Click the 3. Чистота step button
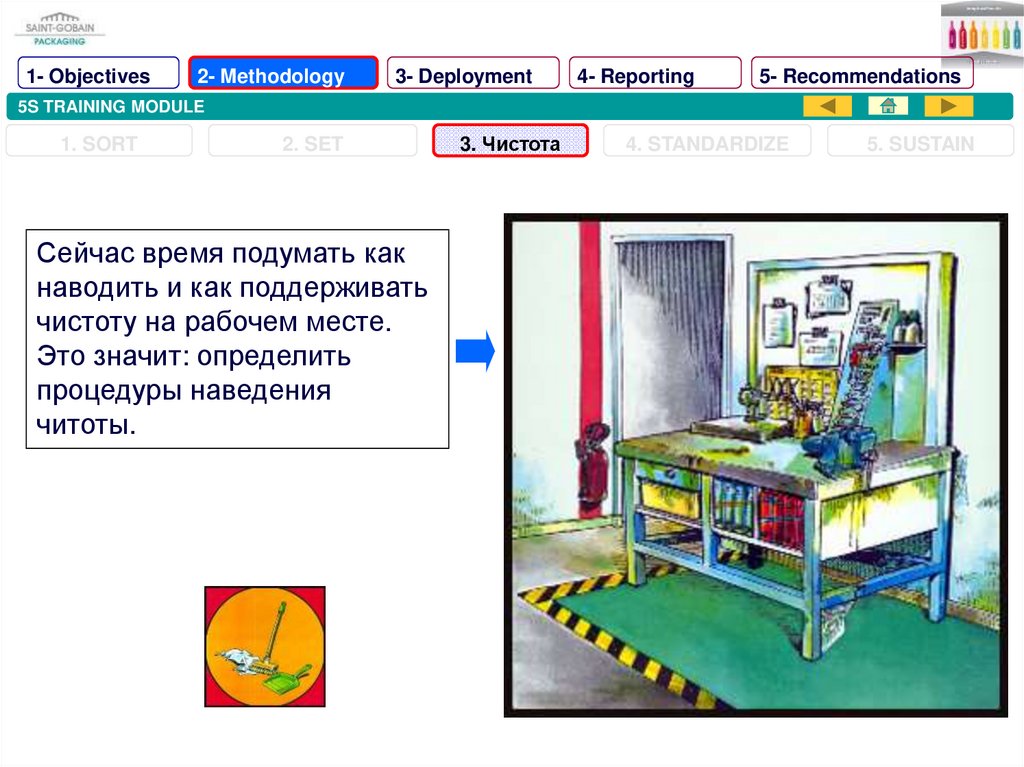 pyautogui.click(x=510, y=143)
